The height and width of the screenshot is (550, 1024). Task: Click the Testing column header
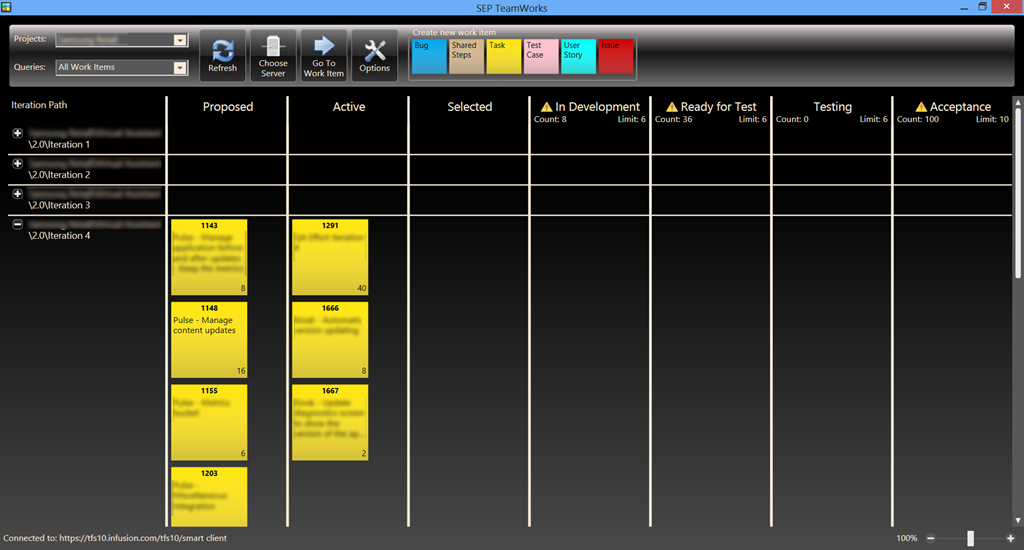click(x=832, y=106)
